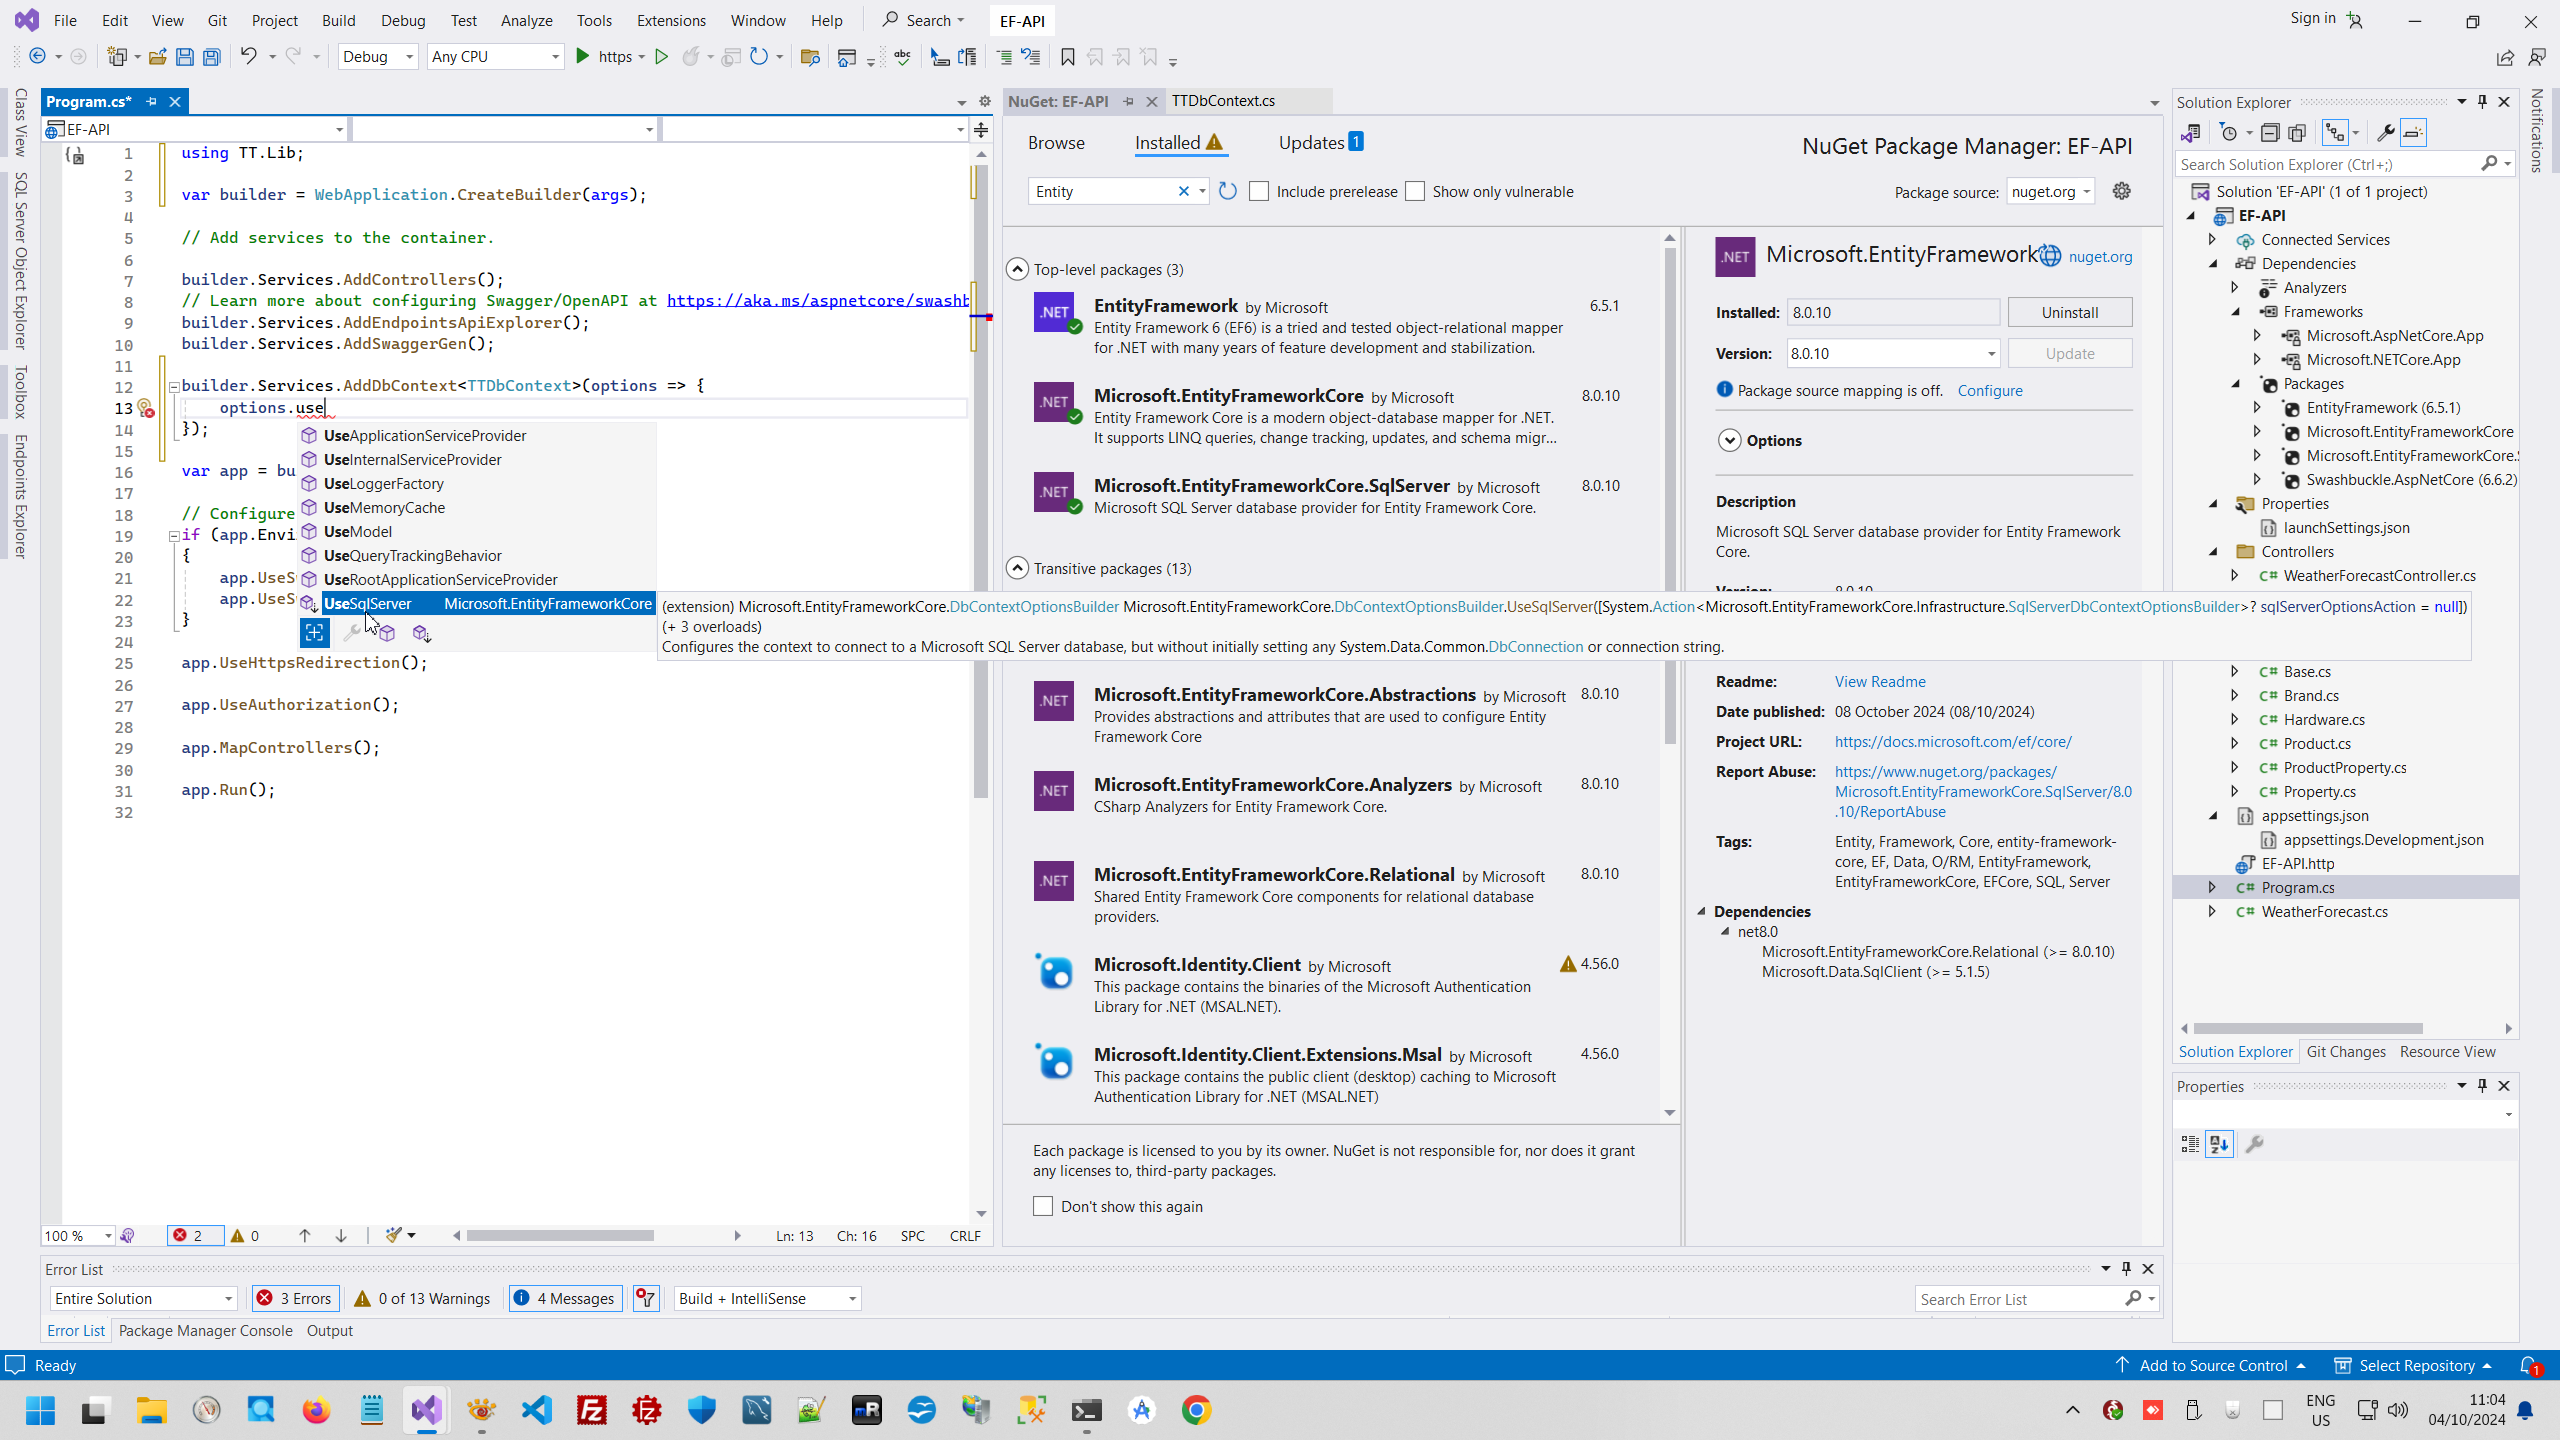Open the View Readme link

pos(1879,681)
